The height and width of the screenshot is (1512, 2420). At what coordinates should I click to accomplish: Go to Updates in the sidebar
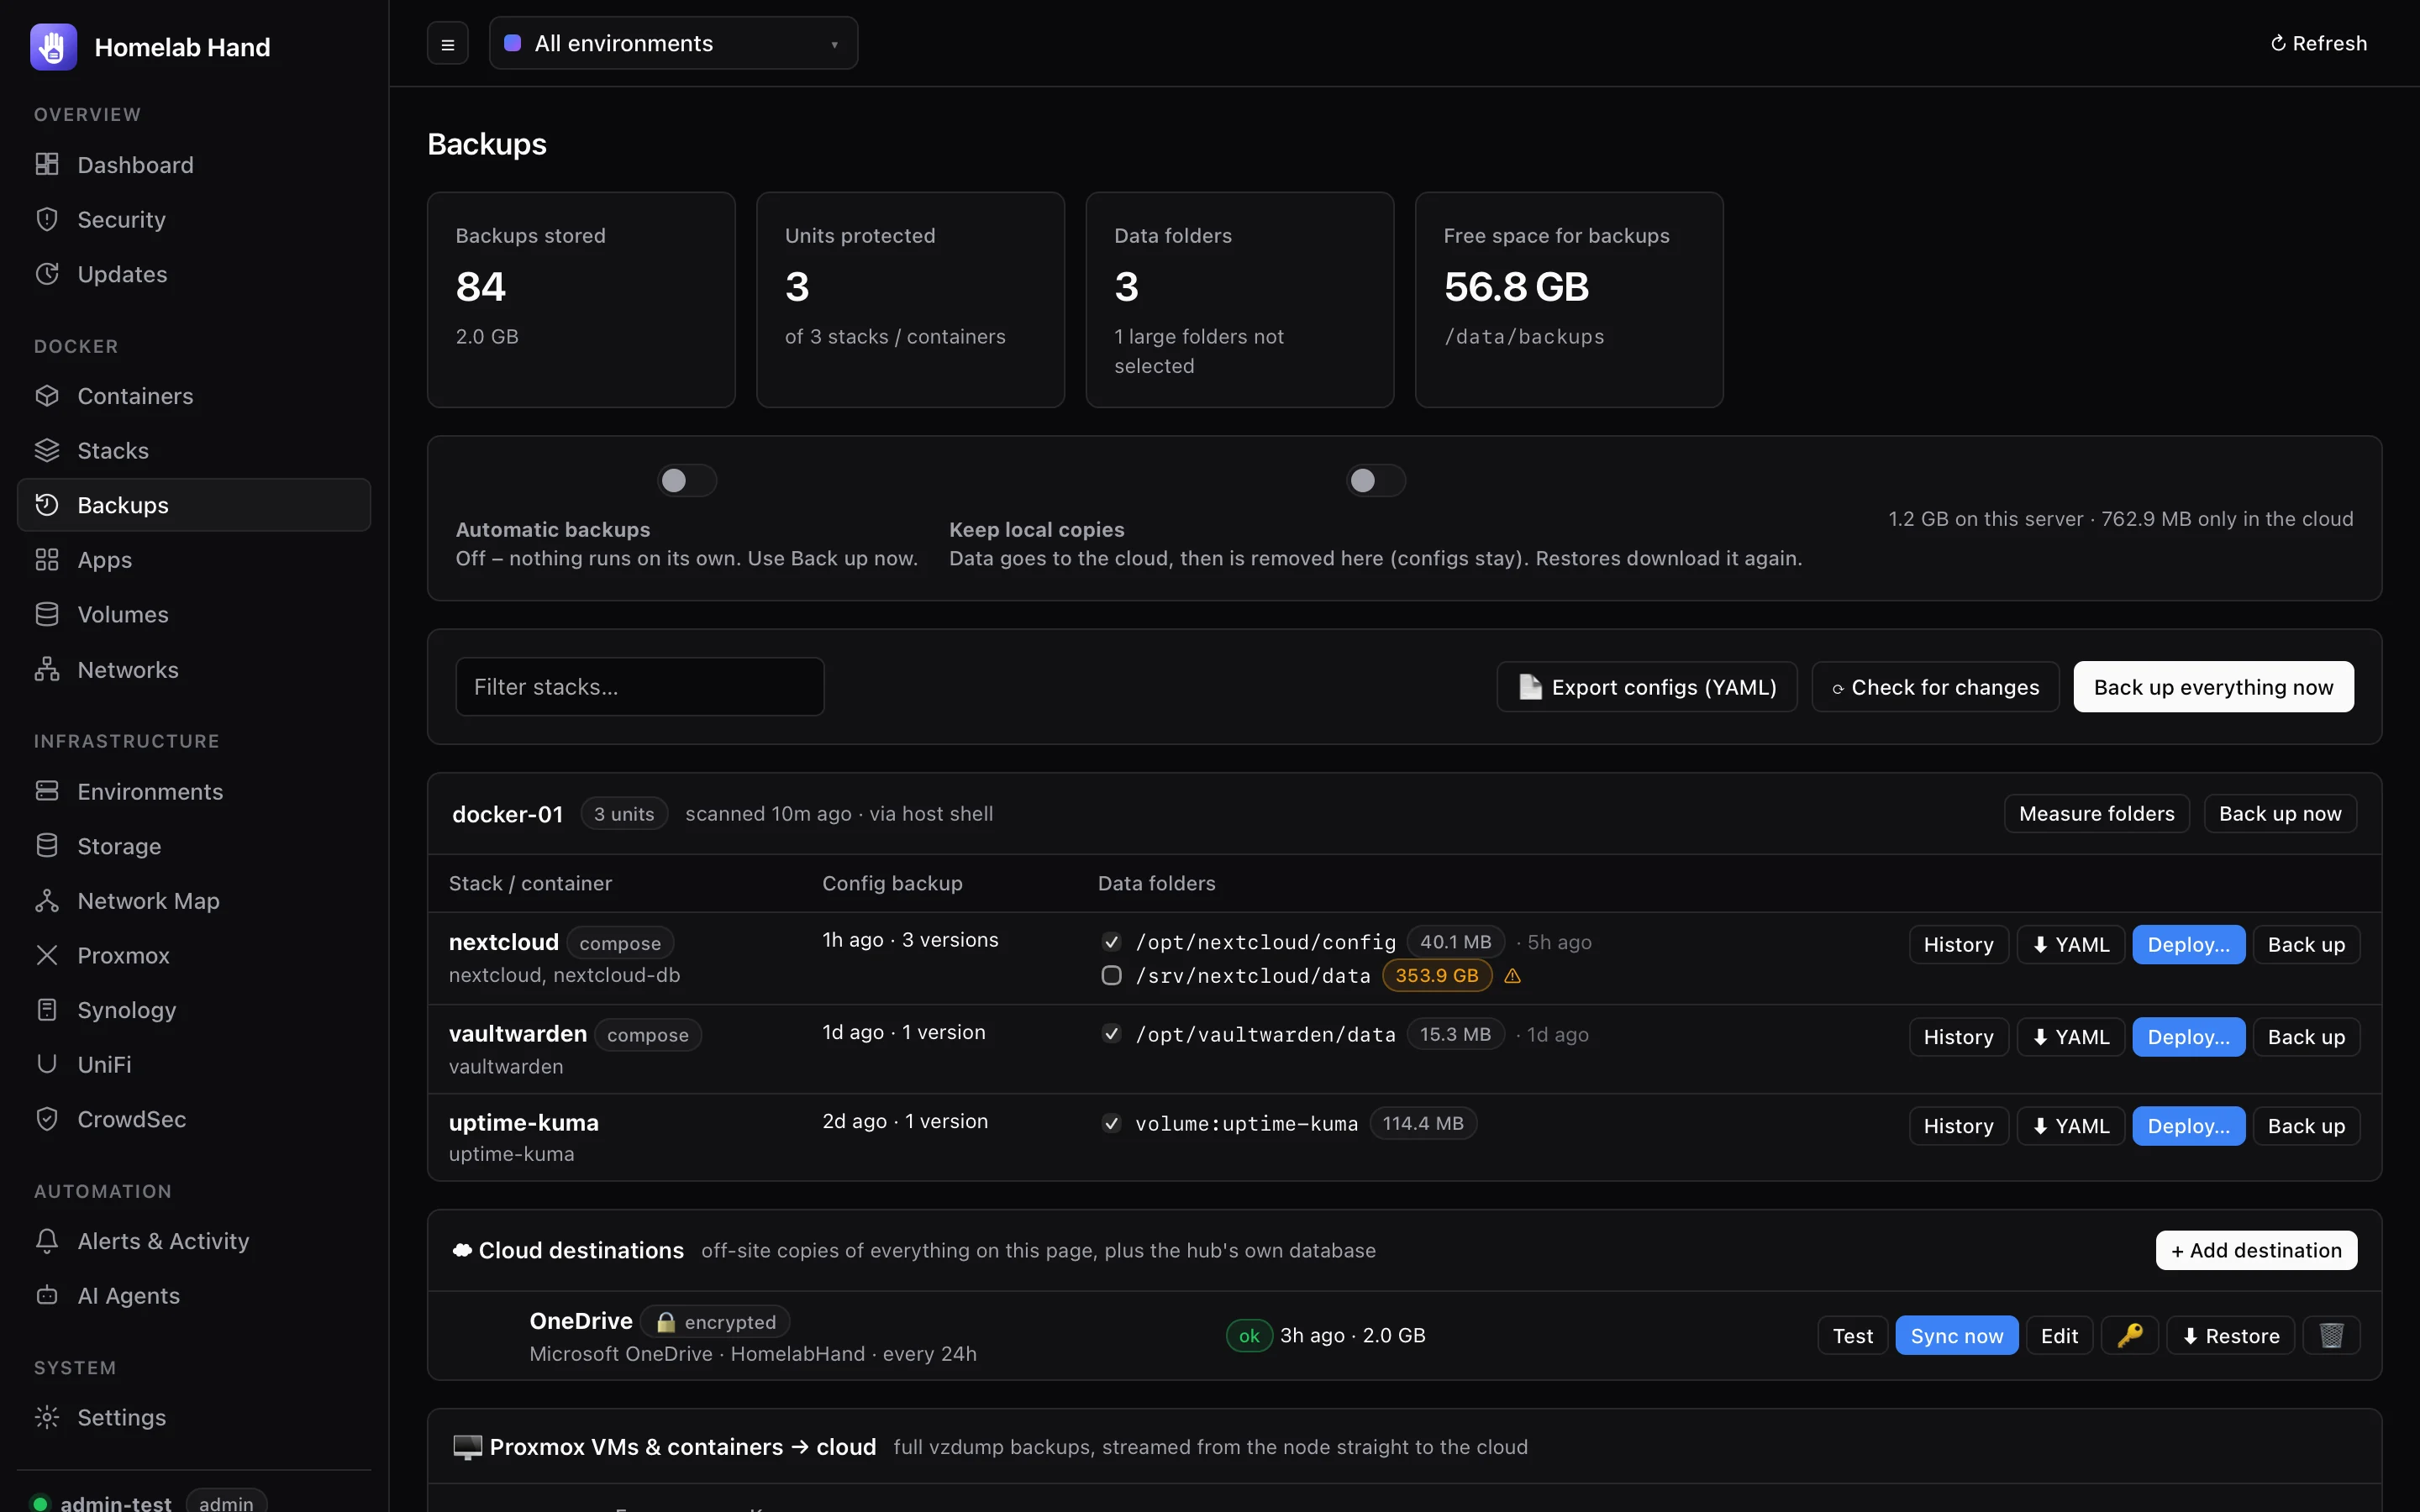(x=194, y=274)
